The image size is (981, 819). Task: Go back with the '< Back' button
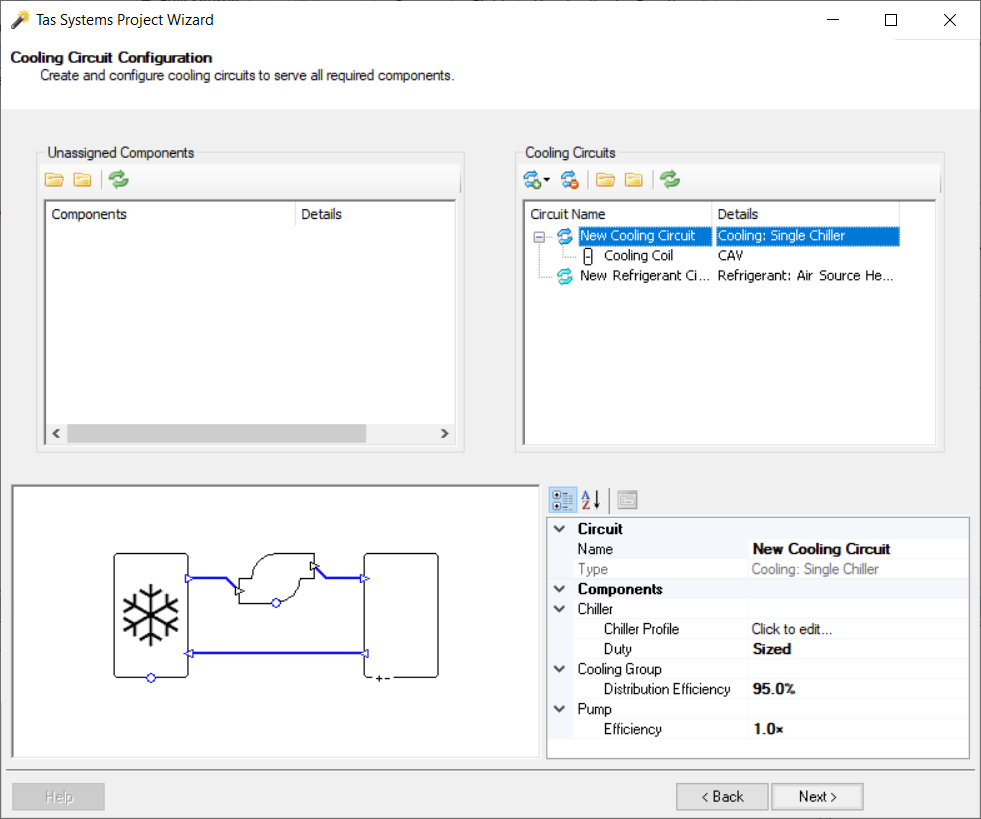pyautogui.click(x=722, y=797)
